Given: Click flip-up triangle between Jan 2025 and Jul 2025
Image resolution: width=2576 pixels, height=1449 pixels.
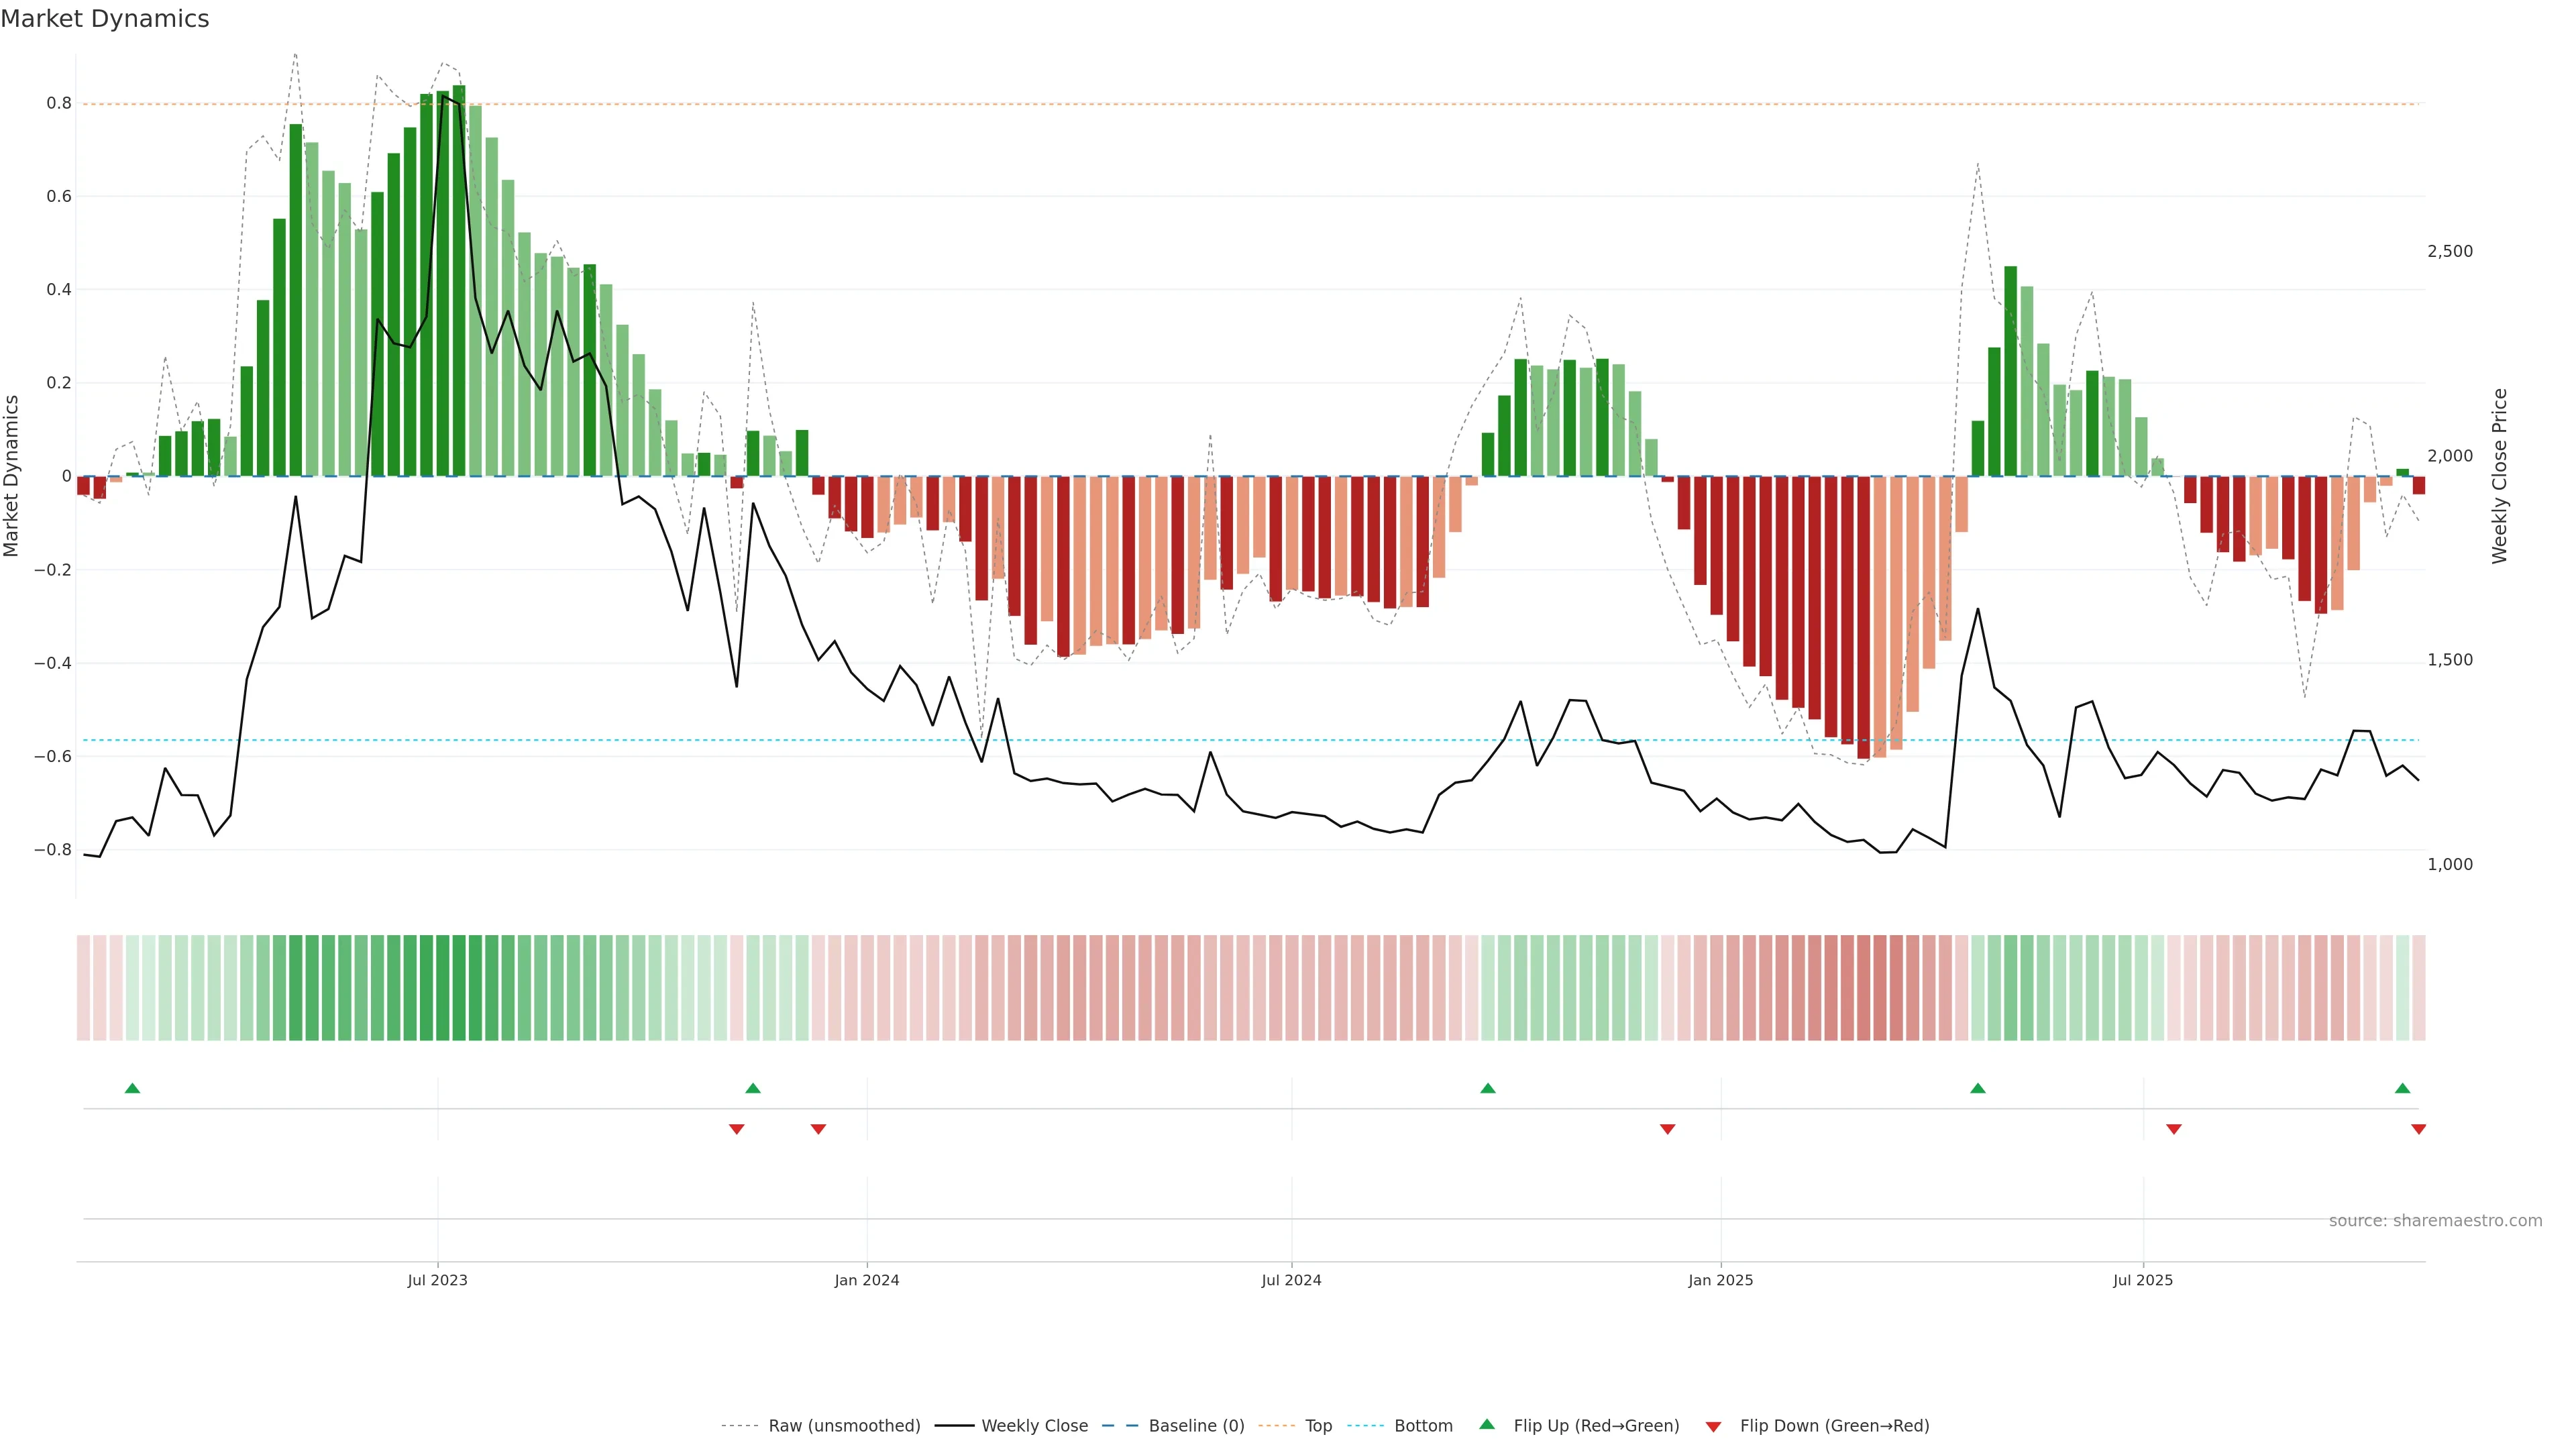Looking at the screenshot, I should (x=1978, y=1088).
